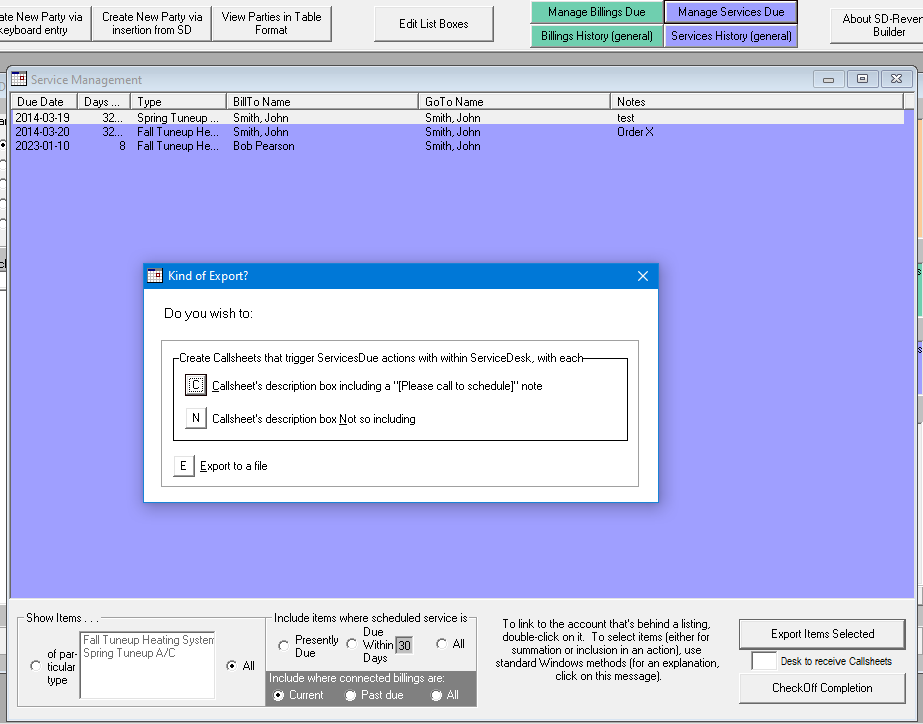The width and height of the screenshot is (923, 724).
Task: Open Edit List Boxes
Action: [x=433, y=23]
